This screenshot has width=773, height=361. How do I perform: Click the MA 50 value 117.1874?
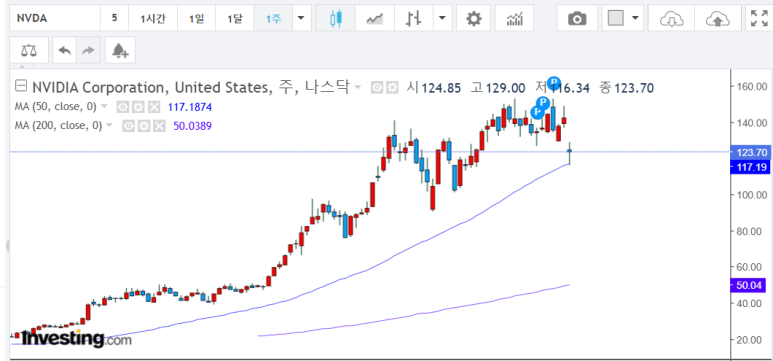click(190, 107)
